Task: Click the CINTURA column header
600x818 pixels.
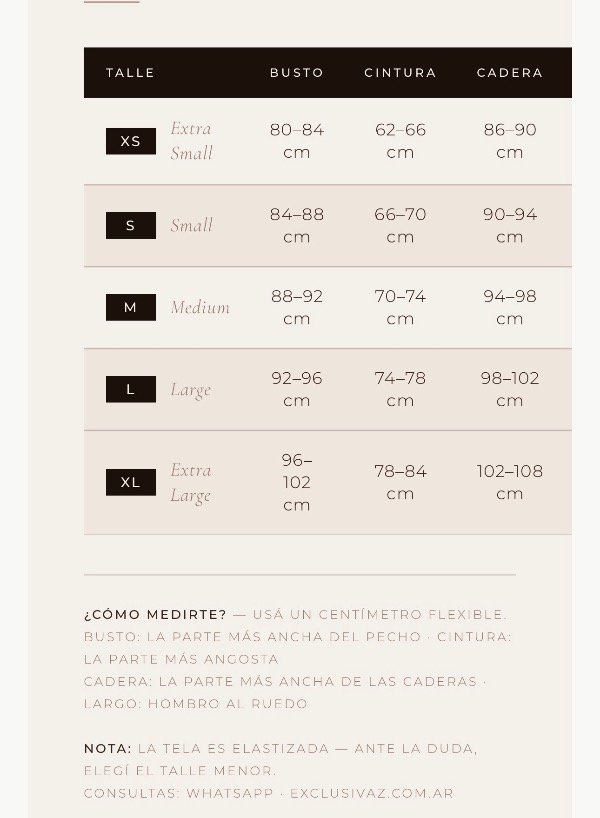Action: tap(400, 73)
